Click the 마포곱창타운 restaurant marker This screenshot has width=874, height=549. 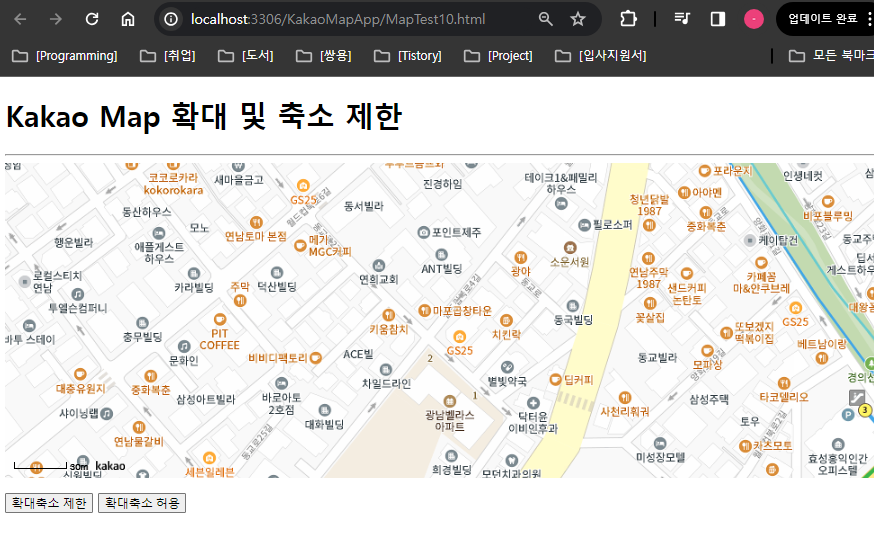[x=424, y=310]
